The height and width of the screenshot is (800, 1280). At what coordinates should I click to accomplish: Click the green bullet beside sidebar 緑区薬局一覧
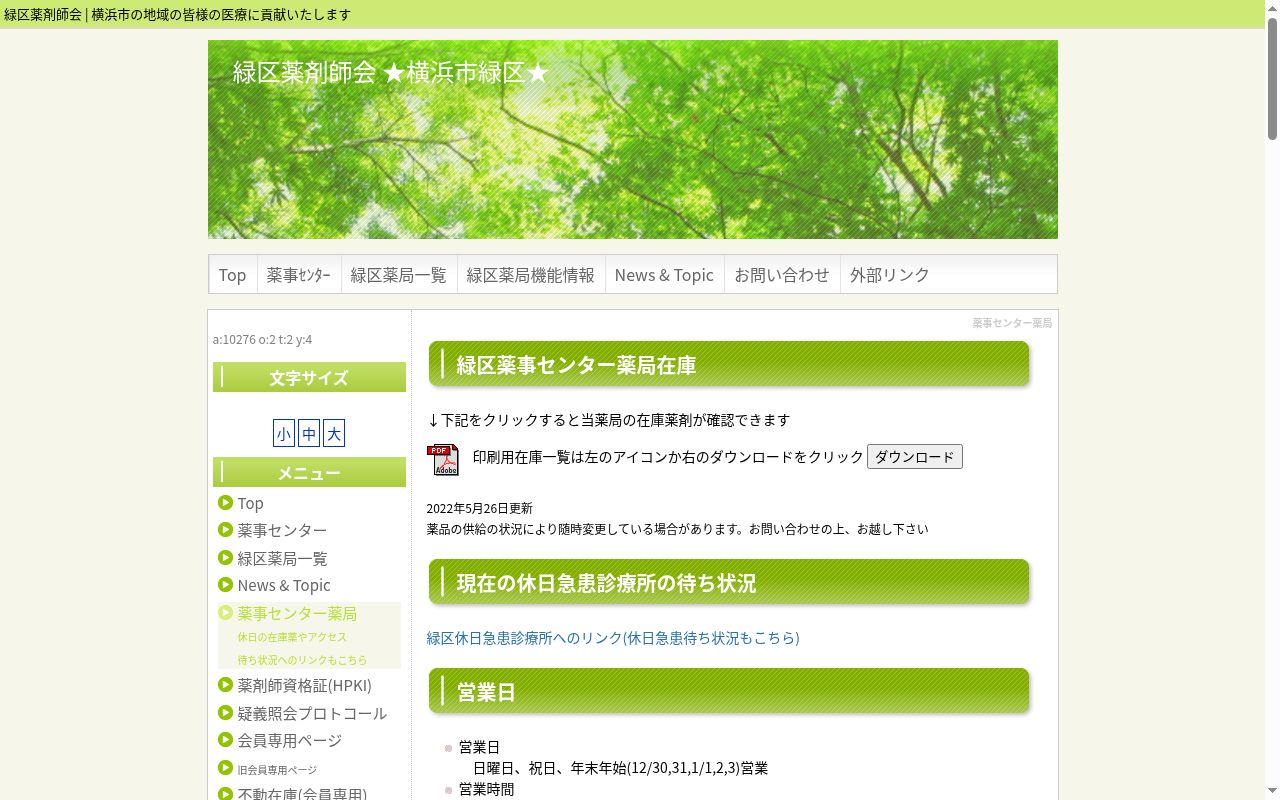click(x=225, y=558)
